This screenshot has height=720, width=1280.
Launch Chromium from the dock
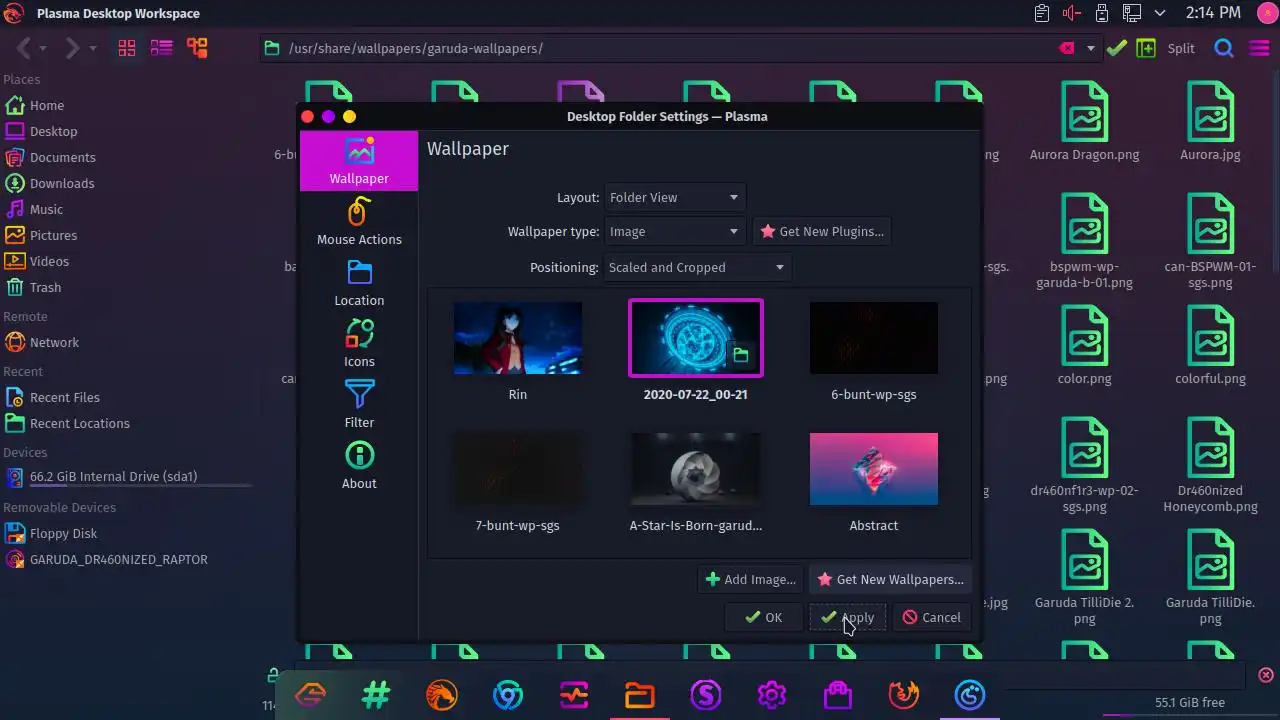click(x=508, y=695)
